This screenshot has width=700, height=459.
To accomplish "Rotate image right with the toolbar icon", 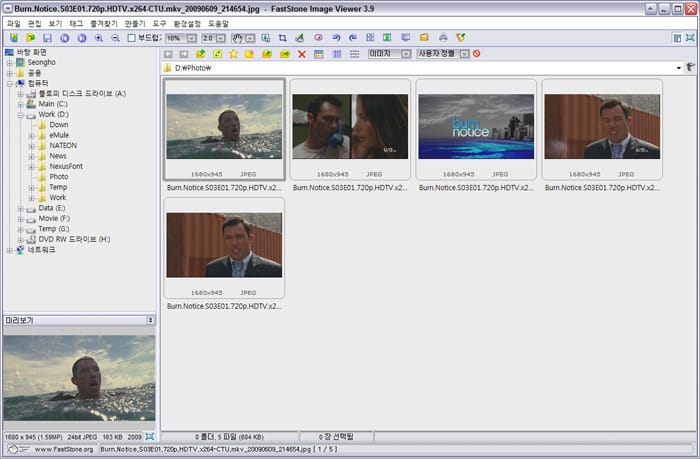I will point(353,38).
